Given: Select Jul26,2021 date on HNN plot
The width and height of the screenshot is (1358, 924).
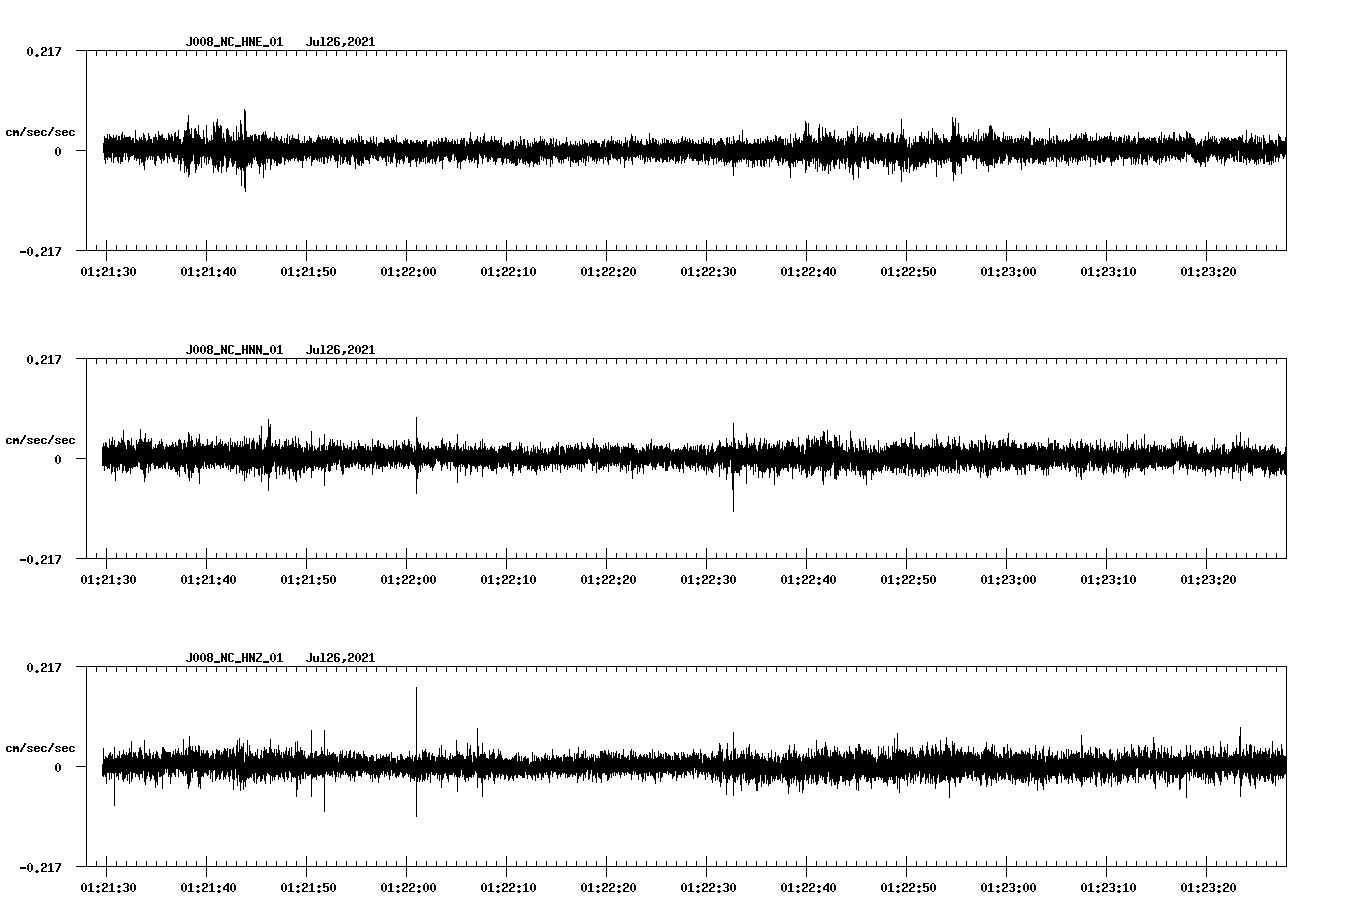Looking at the screenshot, I should coord(340,350).
